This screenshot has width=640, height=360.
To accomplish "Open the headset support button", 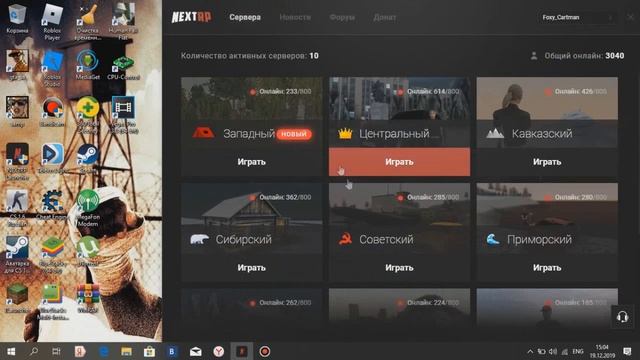I will (622, 317).
